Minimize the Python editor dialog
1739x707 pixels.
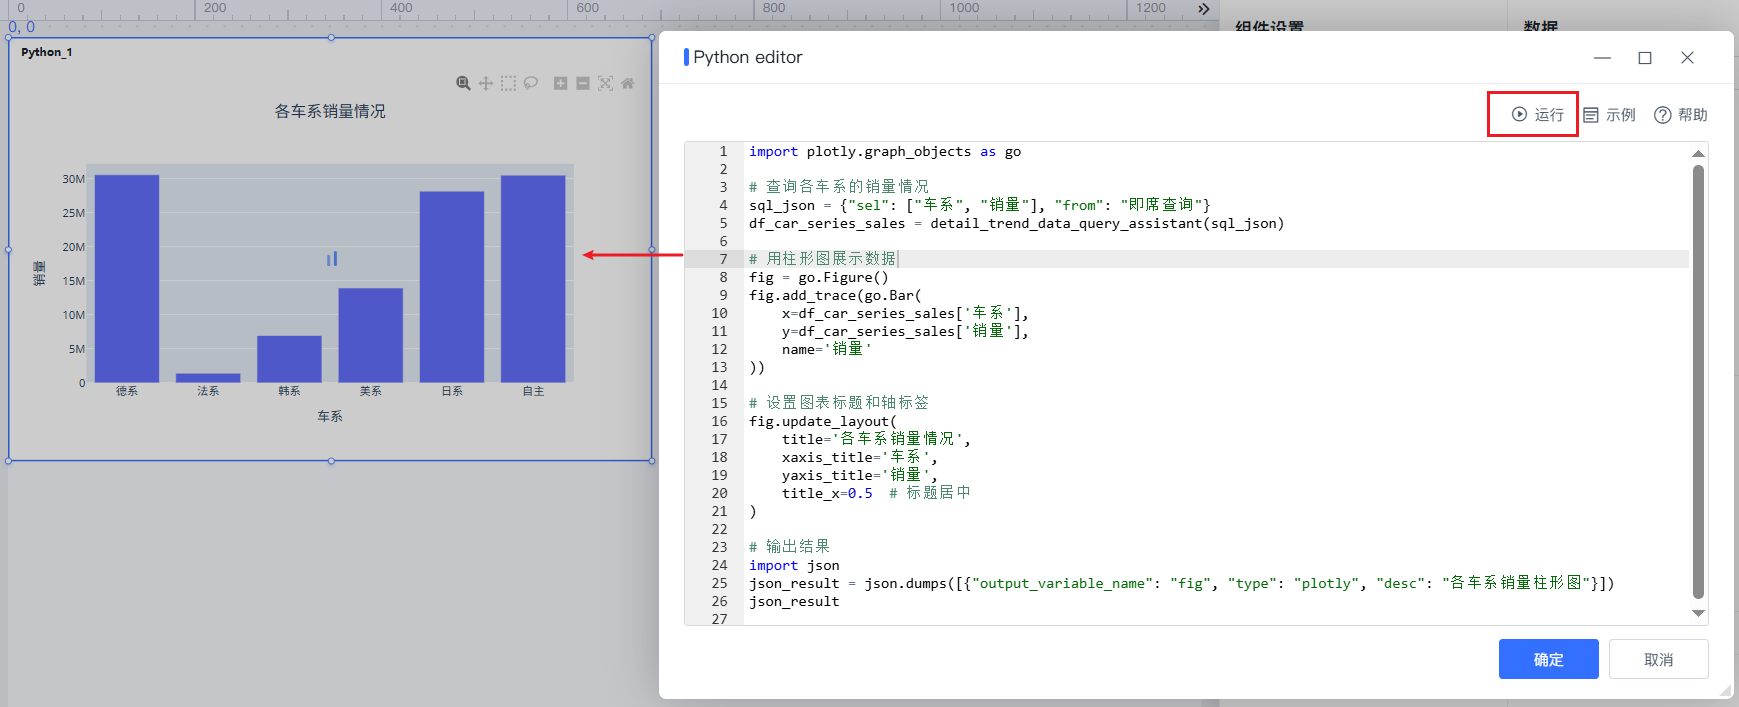pos(1603,58)
